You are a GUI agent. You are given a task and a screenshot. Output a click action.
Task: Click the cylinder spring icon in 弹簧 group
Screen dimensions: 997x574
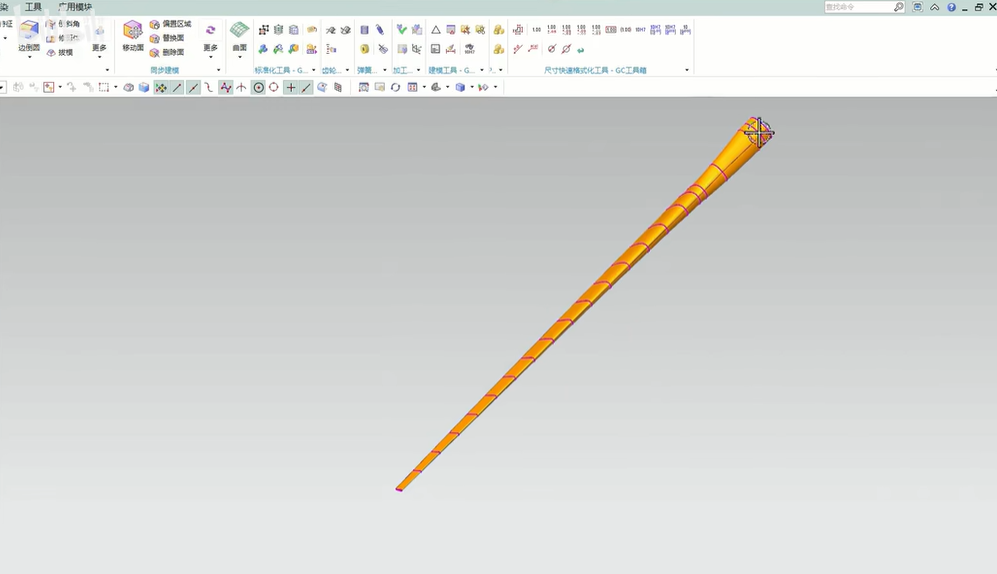(364, 30)
